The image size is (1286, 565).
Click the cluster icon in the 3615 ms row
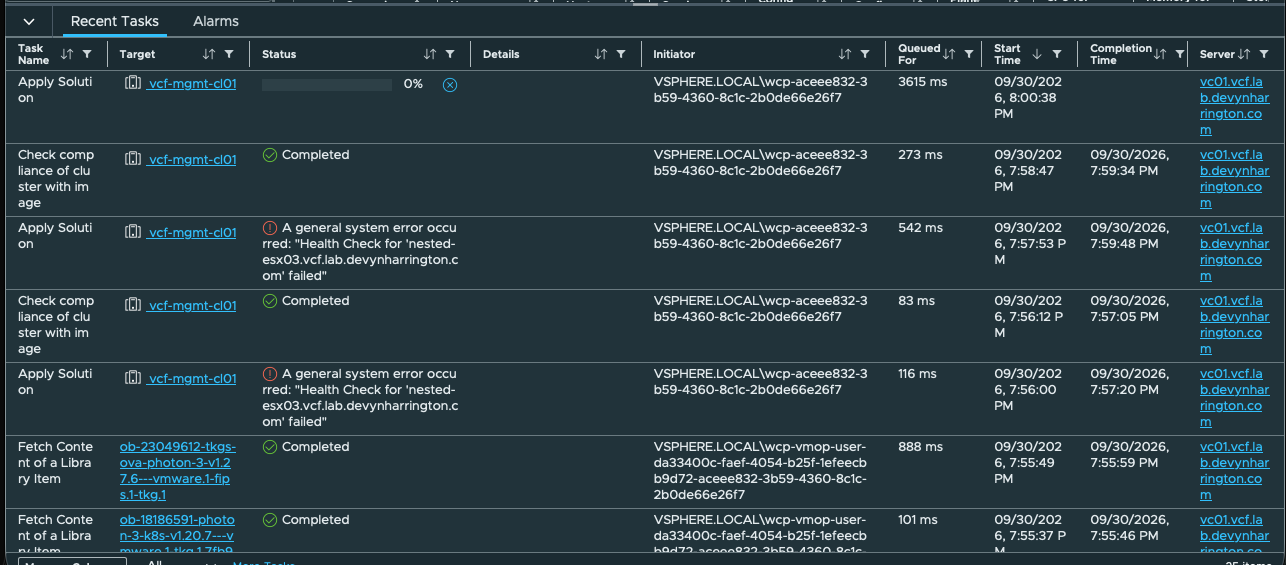[133, 84]
